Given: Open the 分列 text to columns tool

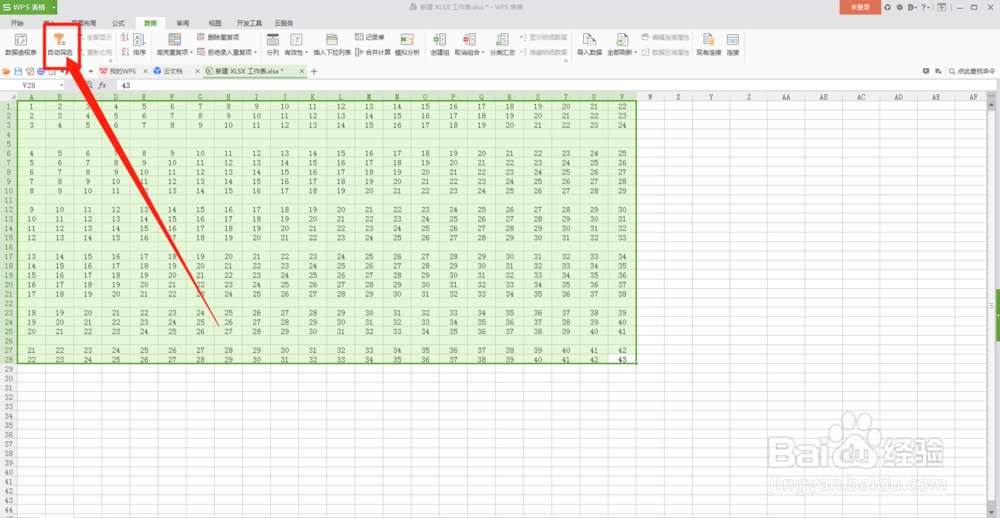Looking at the screenshot, I should [273, 45].
